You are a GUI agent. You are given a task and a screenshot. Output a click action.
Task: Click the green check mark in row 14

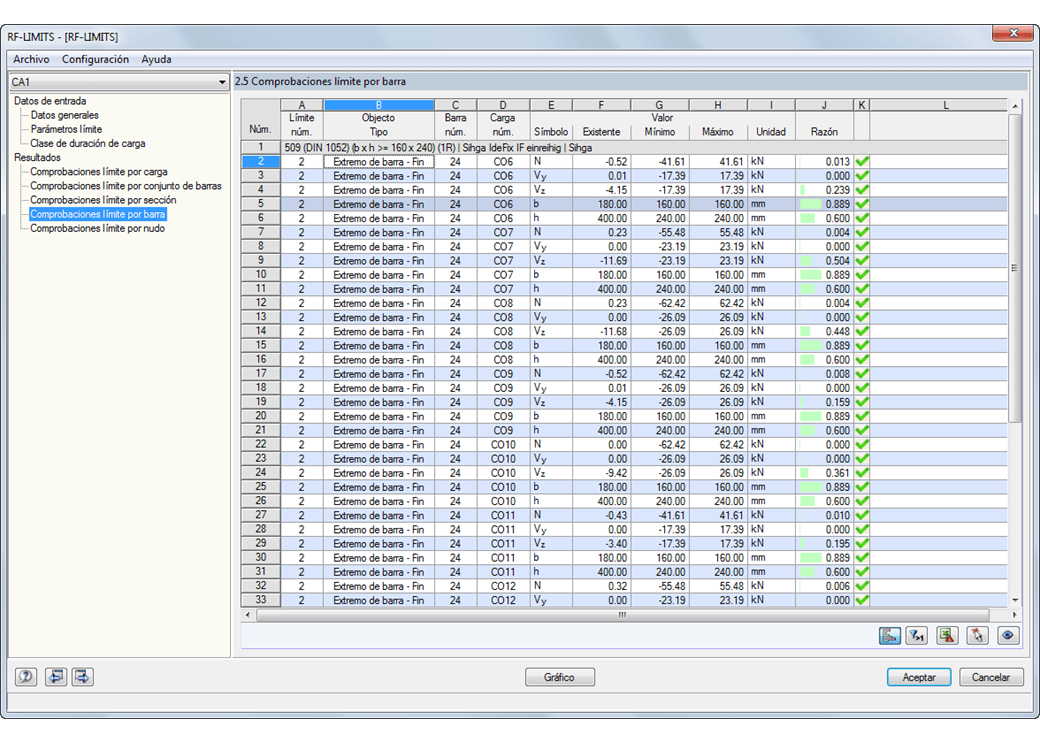862,332
